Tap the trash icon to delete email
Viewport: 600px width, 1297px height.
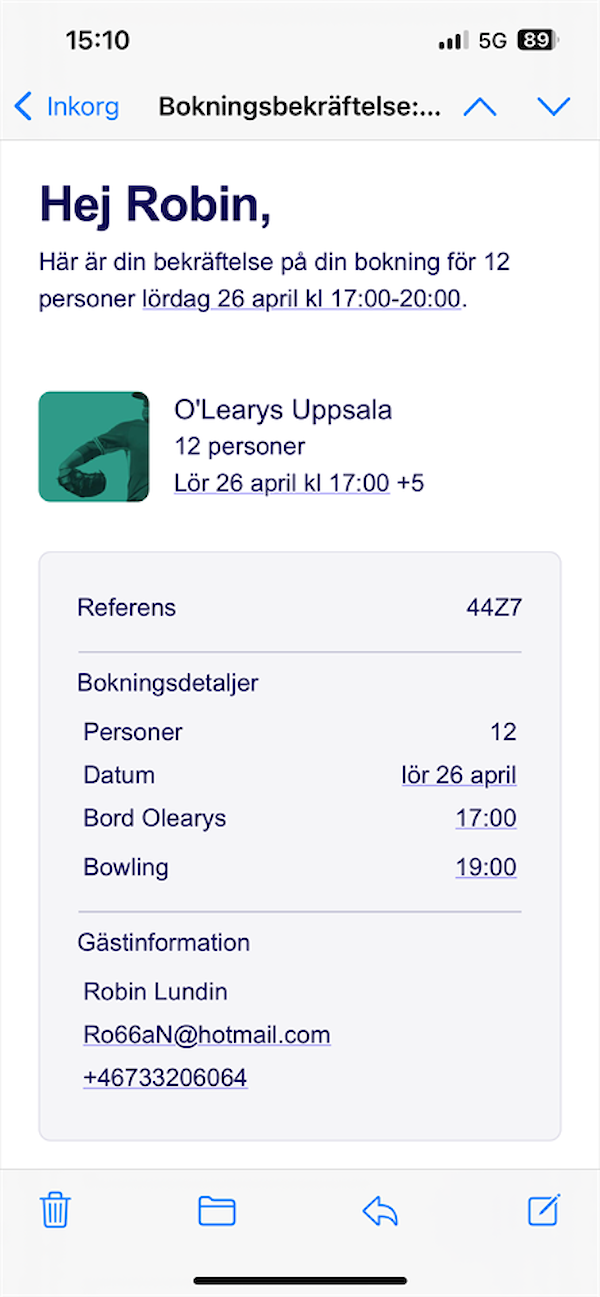pyautogui.click(x=55, y=1211)
